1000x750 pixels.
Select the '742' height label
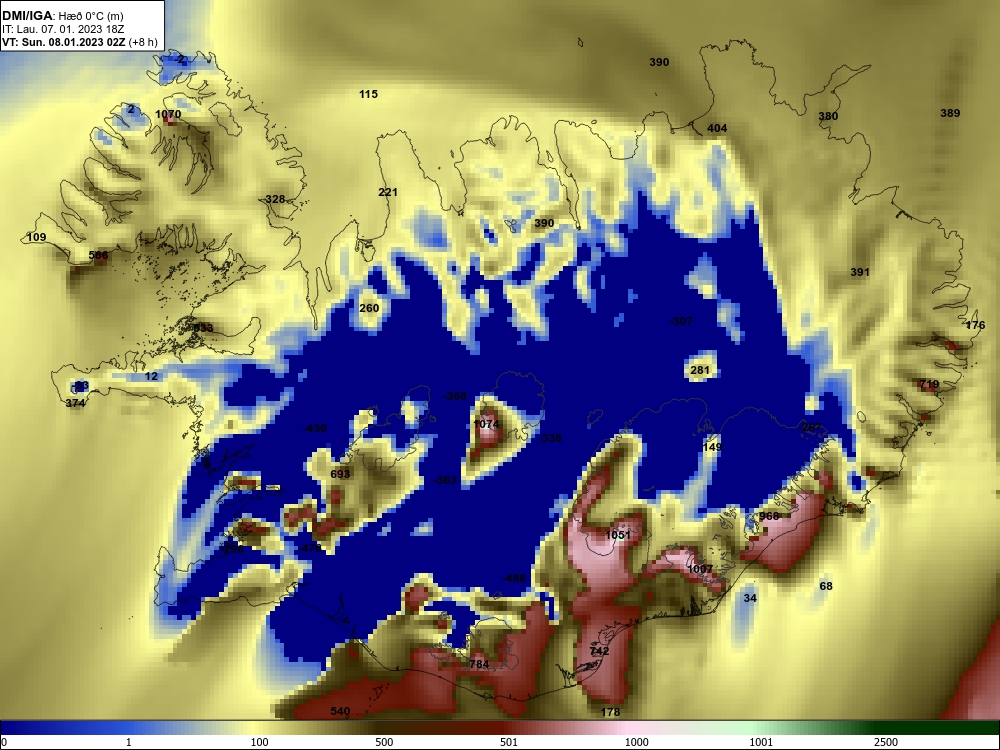coord(599,651)
